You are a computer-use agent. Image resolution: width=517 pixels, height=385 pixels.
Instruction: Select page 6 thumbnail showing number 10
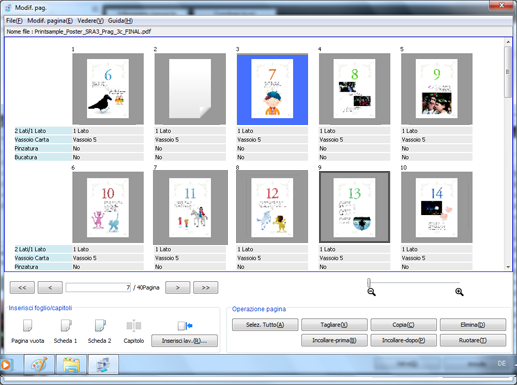pyautogui.click(x=108, y=207)
